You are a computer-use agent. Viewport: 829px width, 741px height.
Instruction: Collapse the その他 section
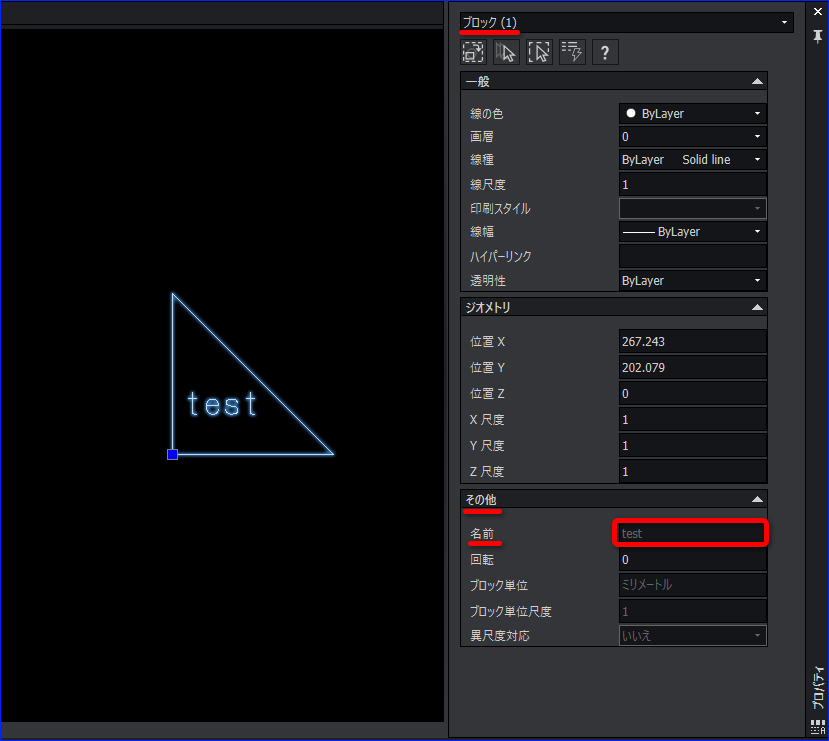(x=757, y=499)
